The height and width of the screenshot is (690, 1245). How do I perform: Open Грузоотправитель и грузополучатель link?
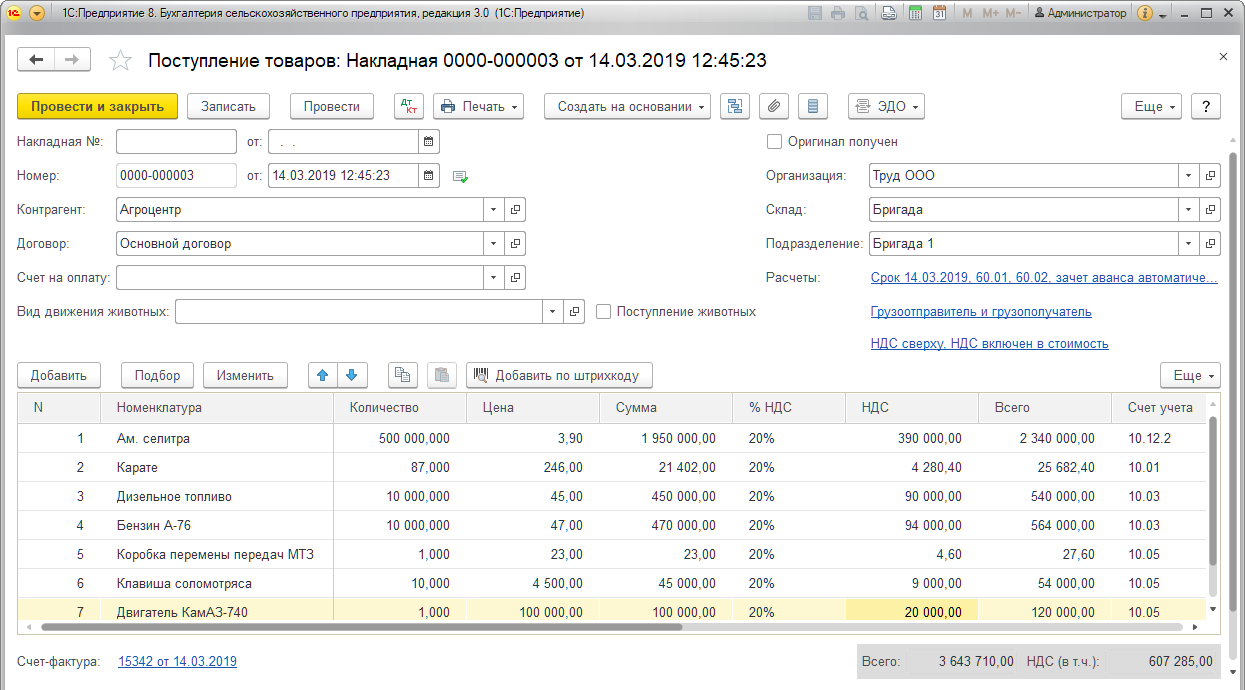982,312
